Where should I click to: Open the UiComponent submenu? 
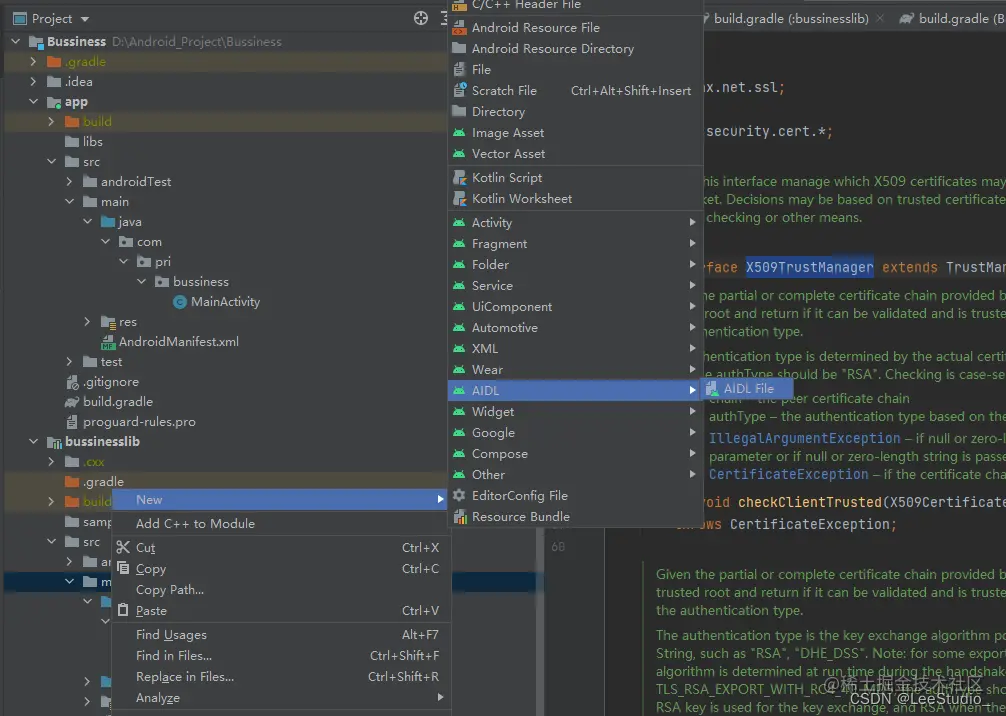575,307
